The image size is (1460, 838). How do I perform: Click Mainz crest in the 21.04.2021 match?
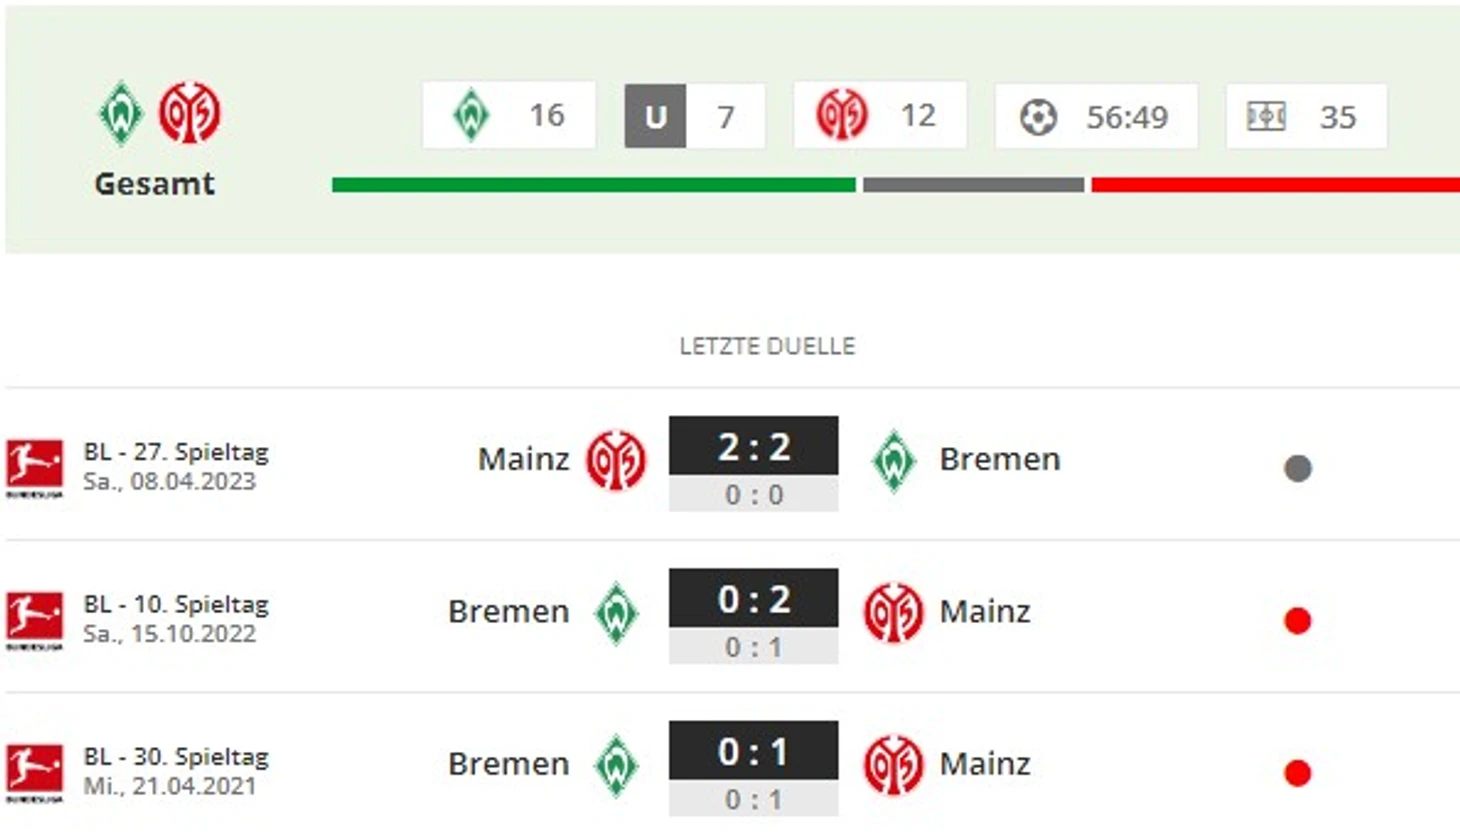click(893, 765)
